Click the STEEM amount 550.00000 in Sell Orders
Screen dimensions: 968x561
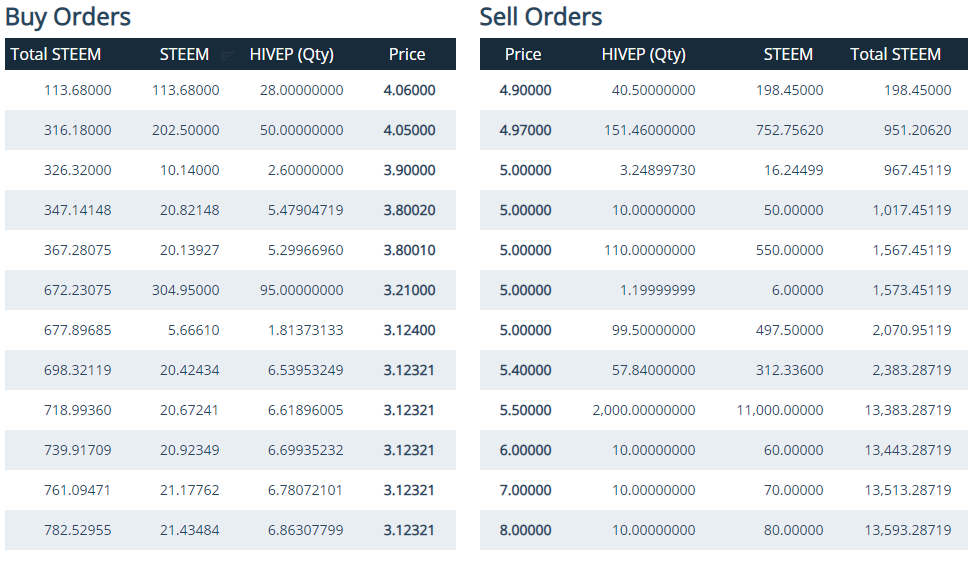[x=790, y=250]
